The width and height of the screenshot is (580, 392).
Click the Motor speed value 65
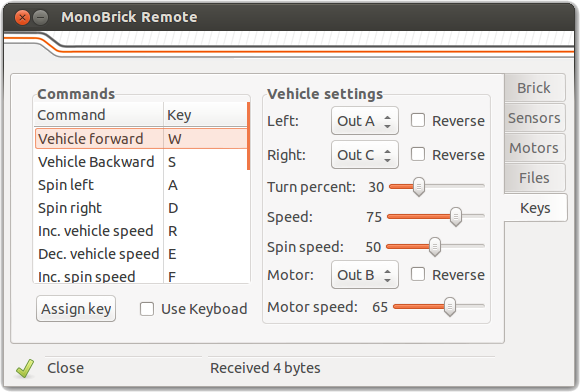[x=380, y=307]
